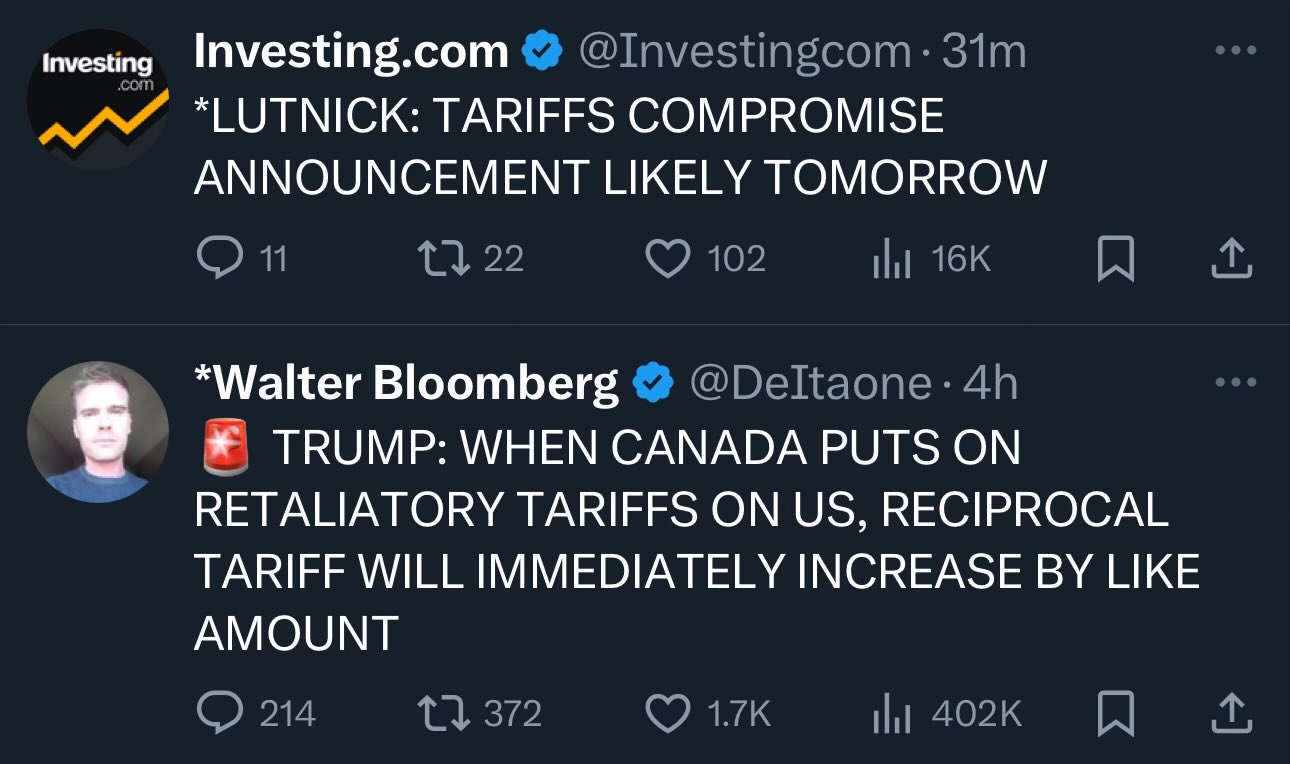
Task: Open Walter Bloomberg's profile avatar
Action: pos(98,432)
